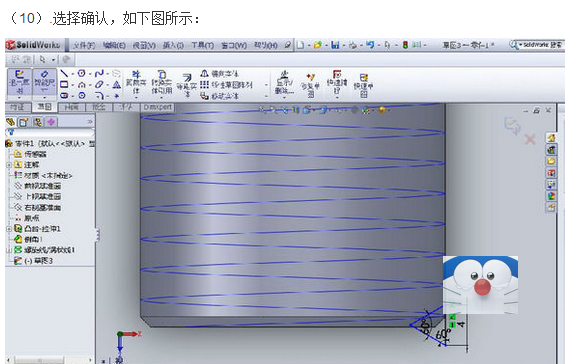Viewport: 568px width, 364px height.
Task: Open the Line tool dropdown arrow
Action: 73,74
